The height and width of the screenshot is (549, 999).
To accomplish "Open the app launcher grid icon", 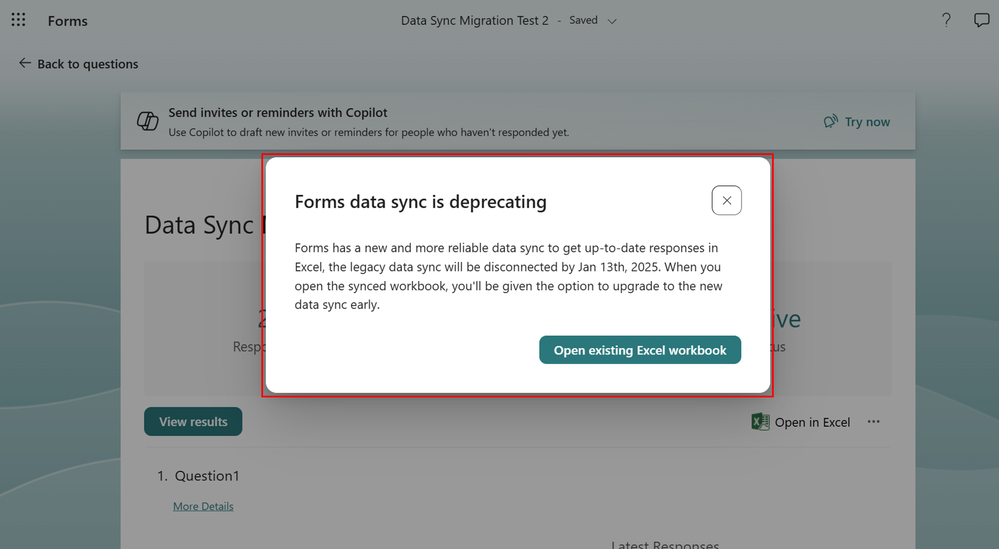I will click(x=18, y=20).
